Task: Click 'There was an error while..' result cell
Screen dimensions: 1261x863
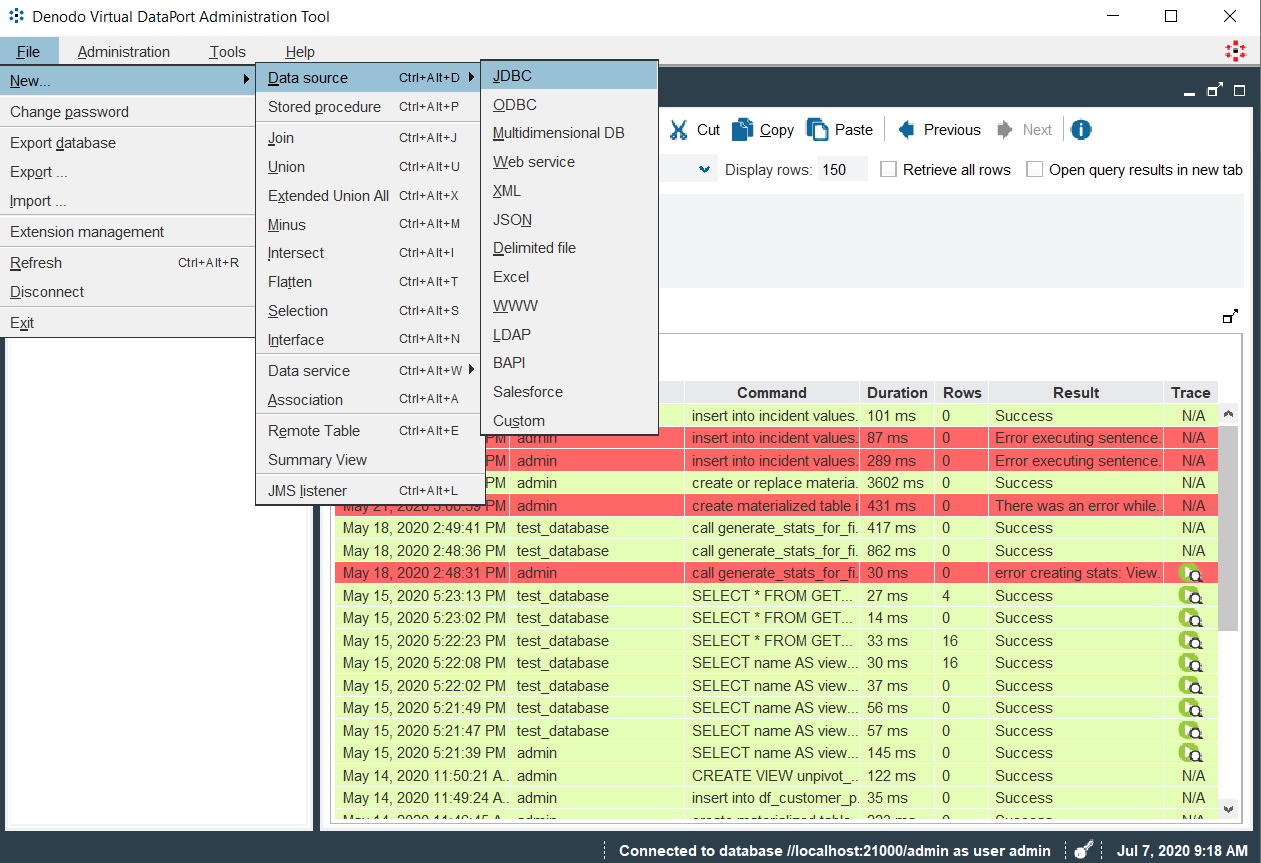Action: pos(1077,506)
